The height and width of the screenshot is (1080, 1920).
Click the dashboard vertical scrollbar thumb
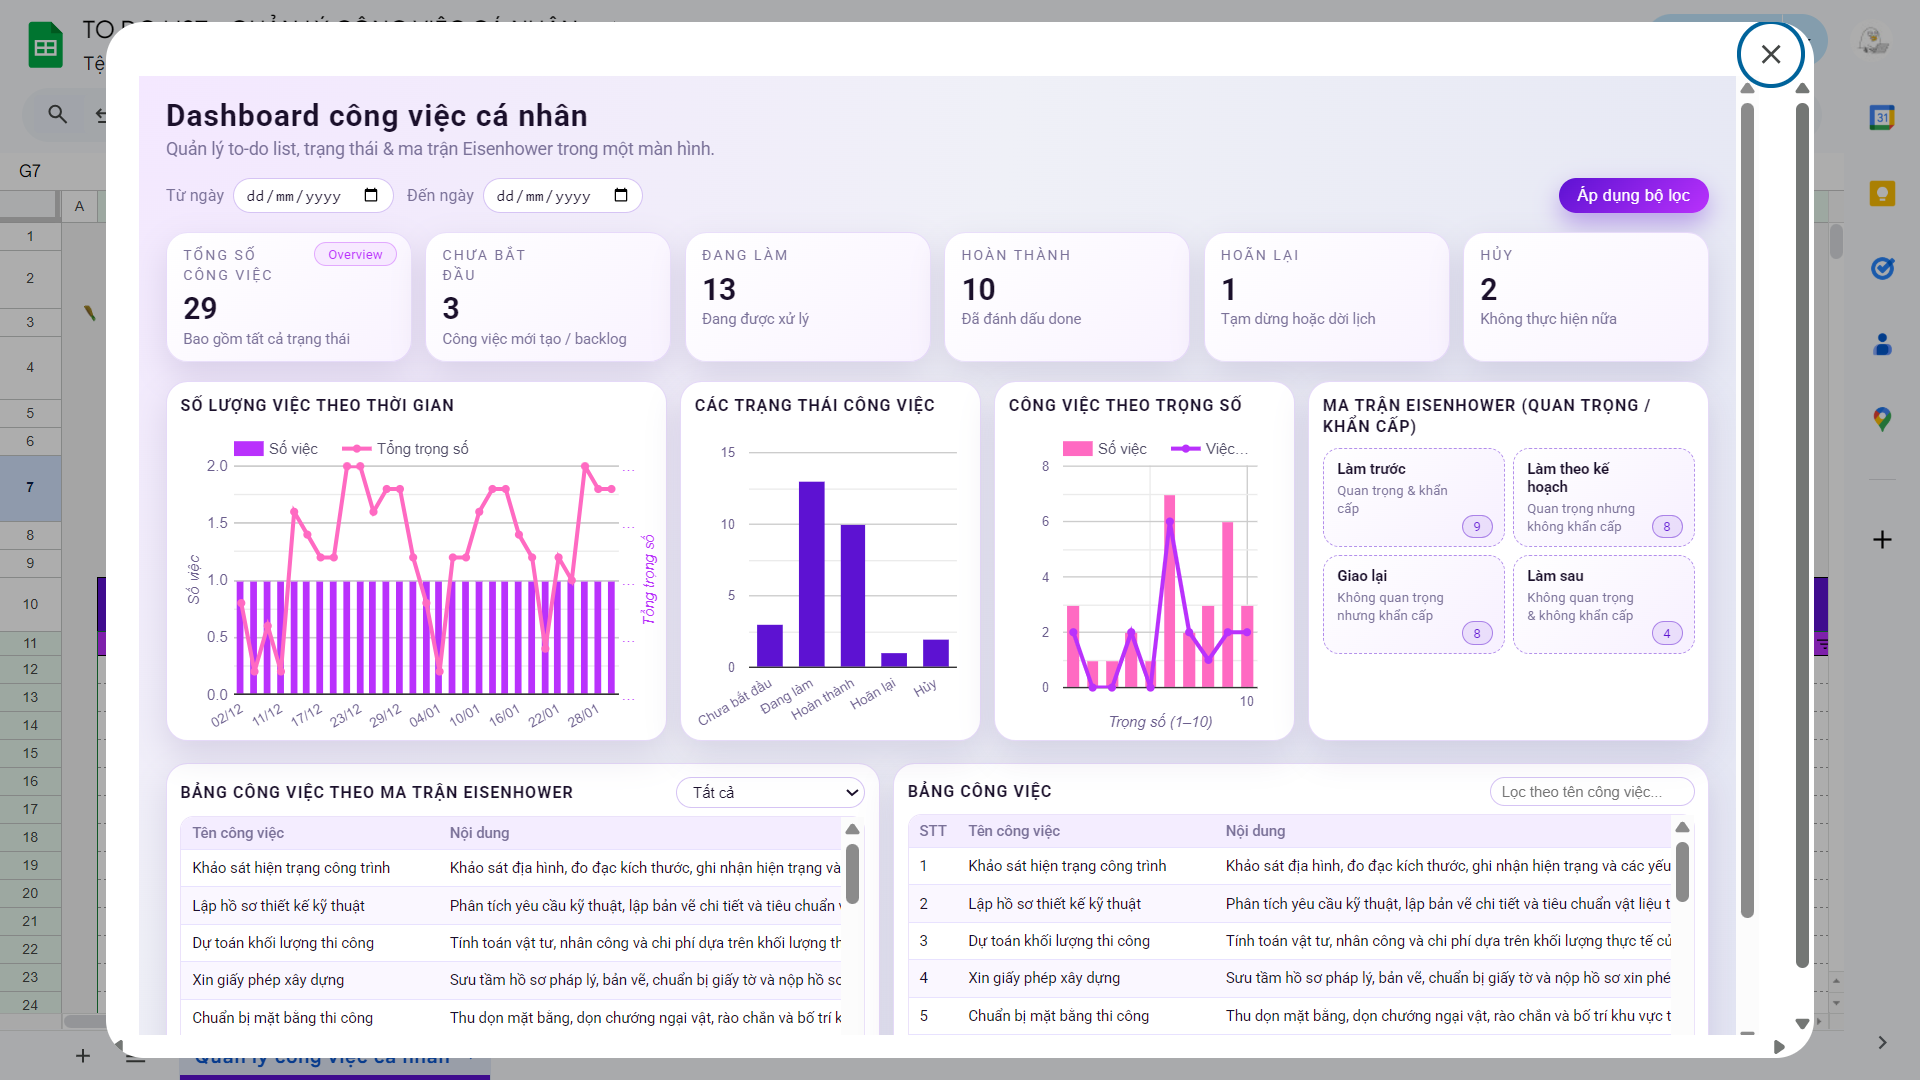[x=1747, y=510]
